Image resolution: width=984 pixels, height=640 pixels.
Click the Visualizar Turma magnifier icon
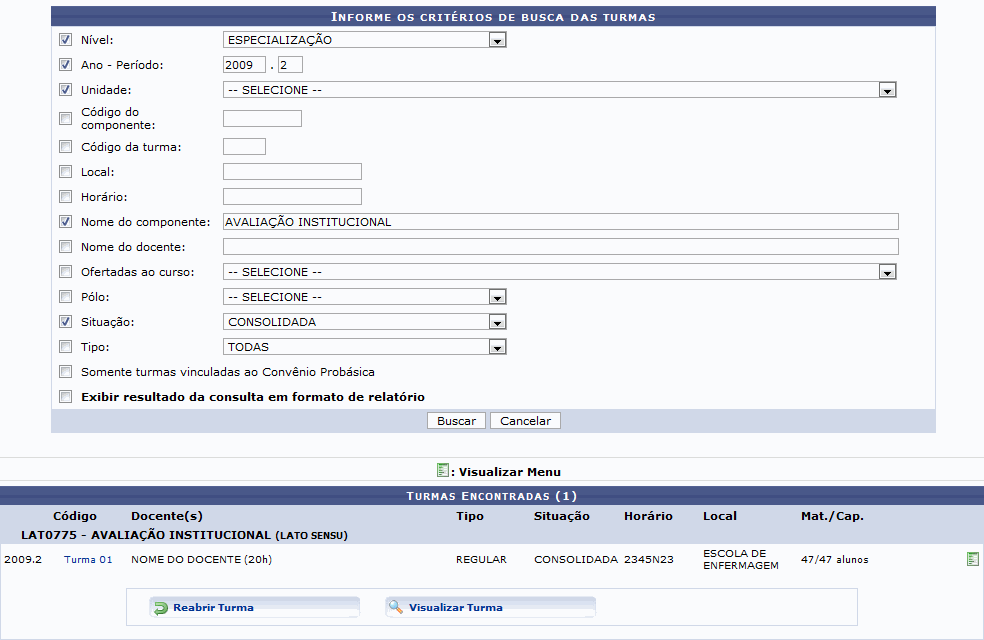pyautogui.click(x=396, y=608)
